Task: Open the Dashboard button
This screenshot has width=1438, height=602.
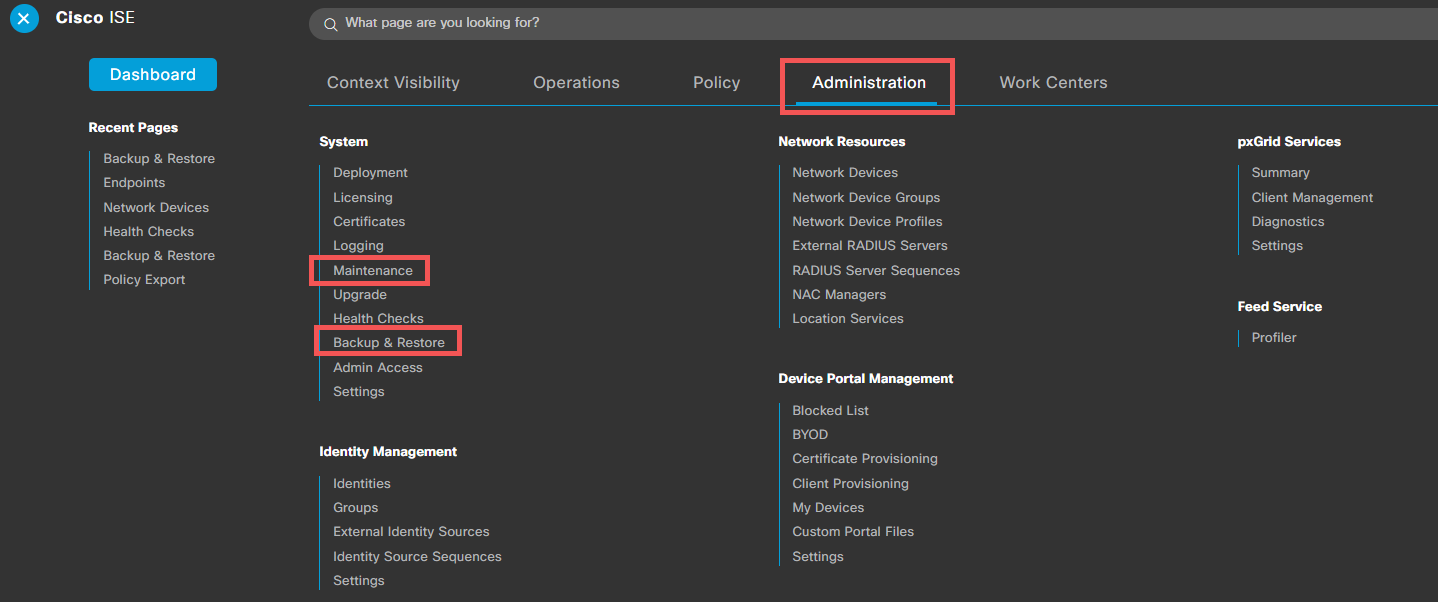Action: 152,75
